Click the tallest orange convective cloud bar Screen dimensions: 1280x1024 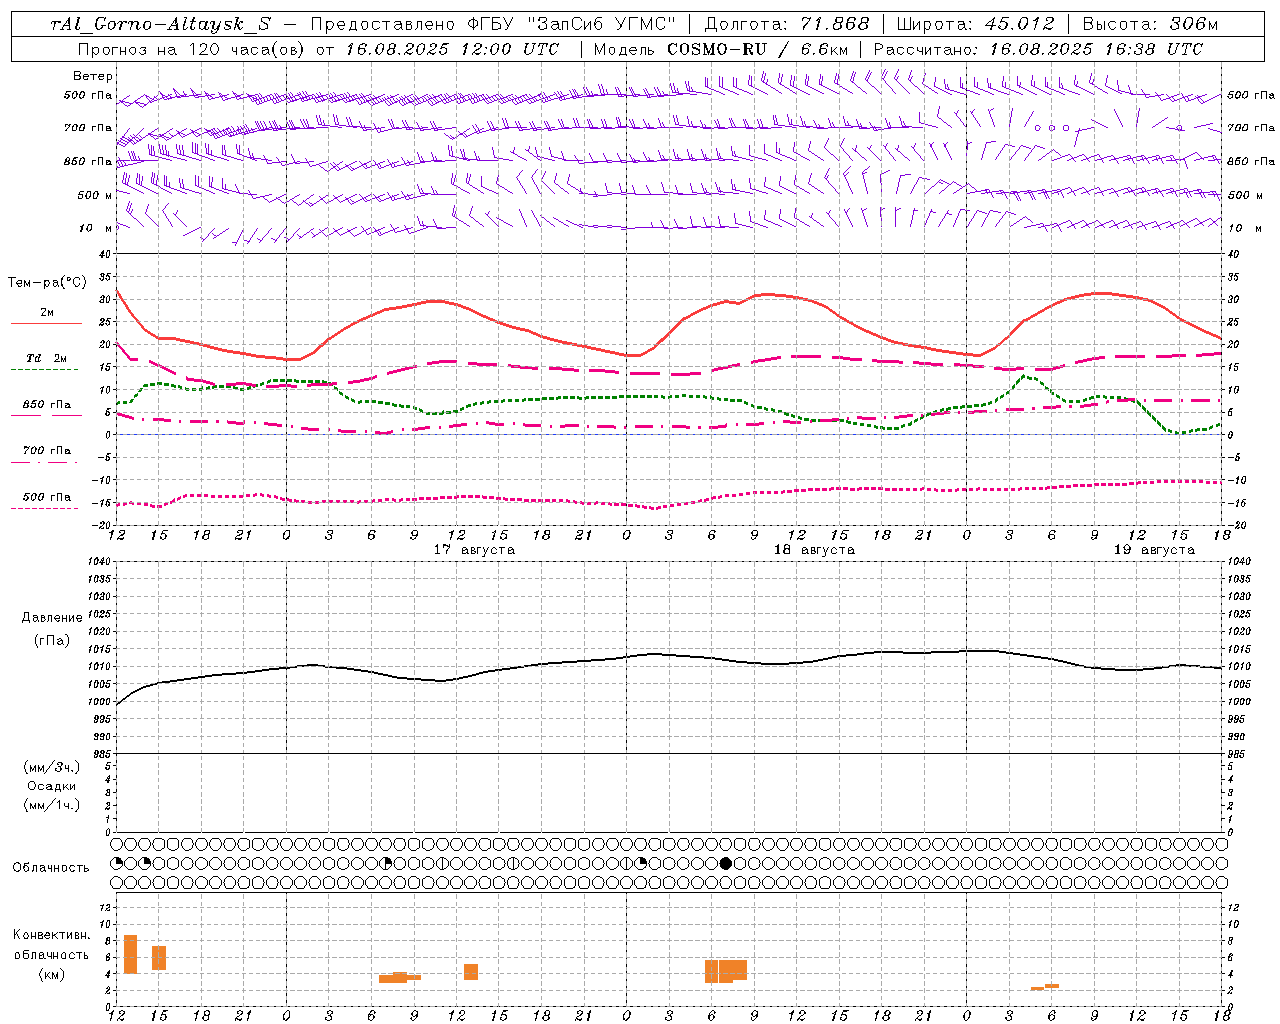click(130, 954)
